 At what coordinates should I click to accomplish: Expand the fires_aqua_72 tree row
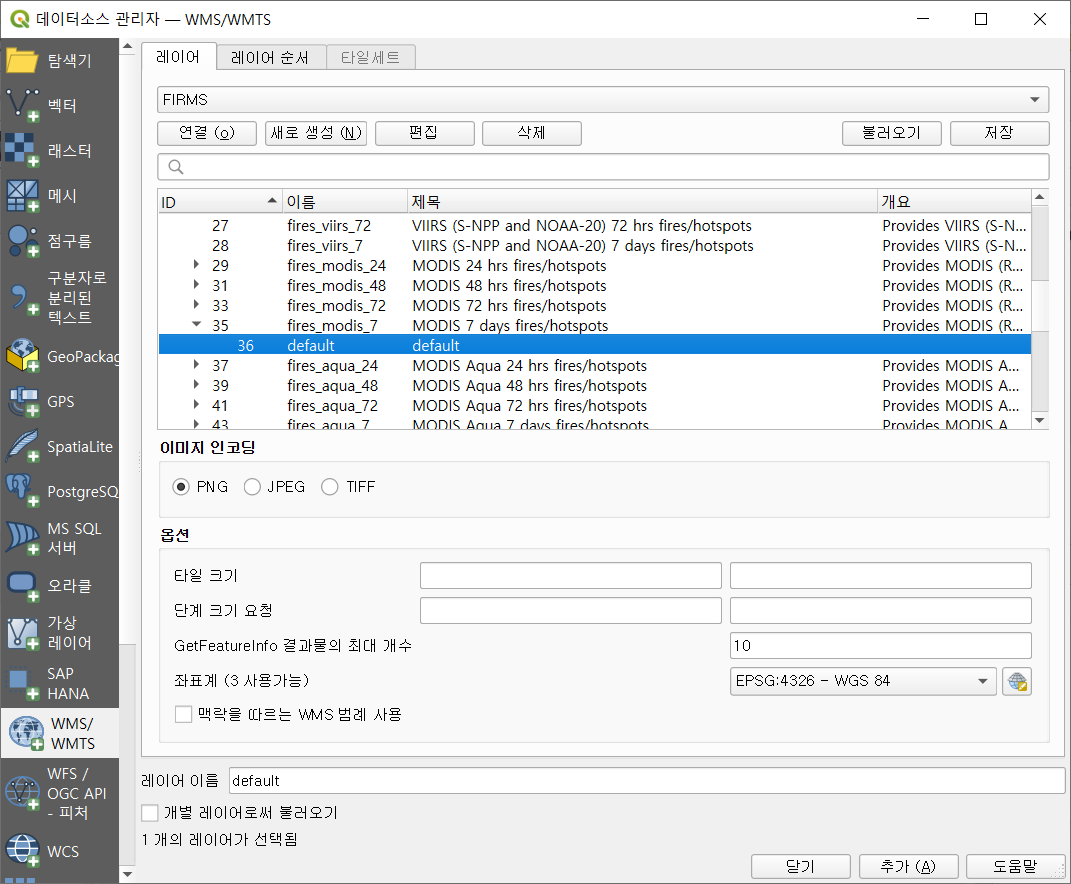coord(196,404)
